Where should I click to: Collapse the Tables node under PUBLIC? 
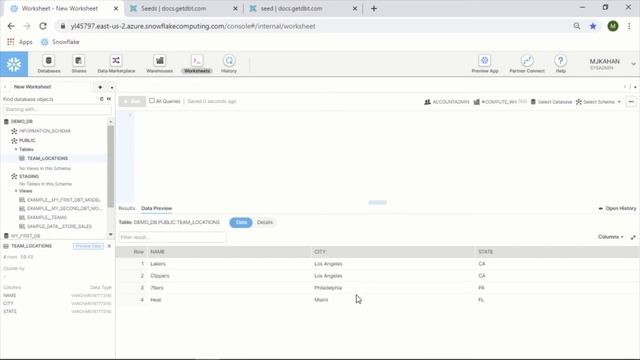point(16,149)
